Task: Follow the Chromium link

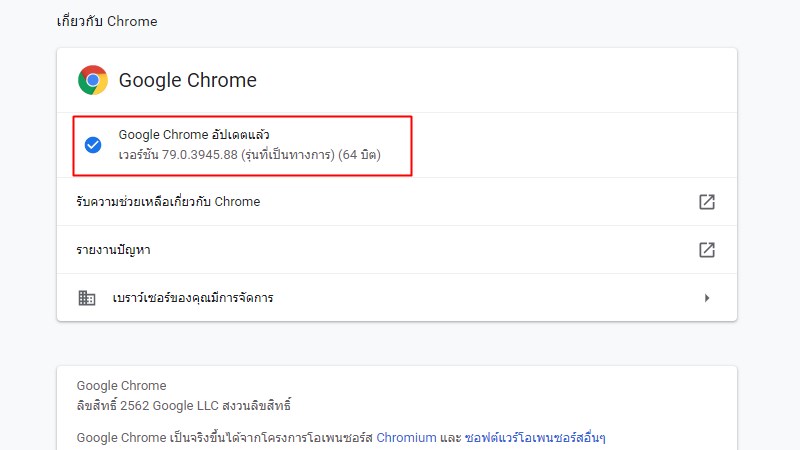Action: pos(406,438)
